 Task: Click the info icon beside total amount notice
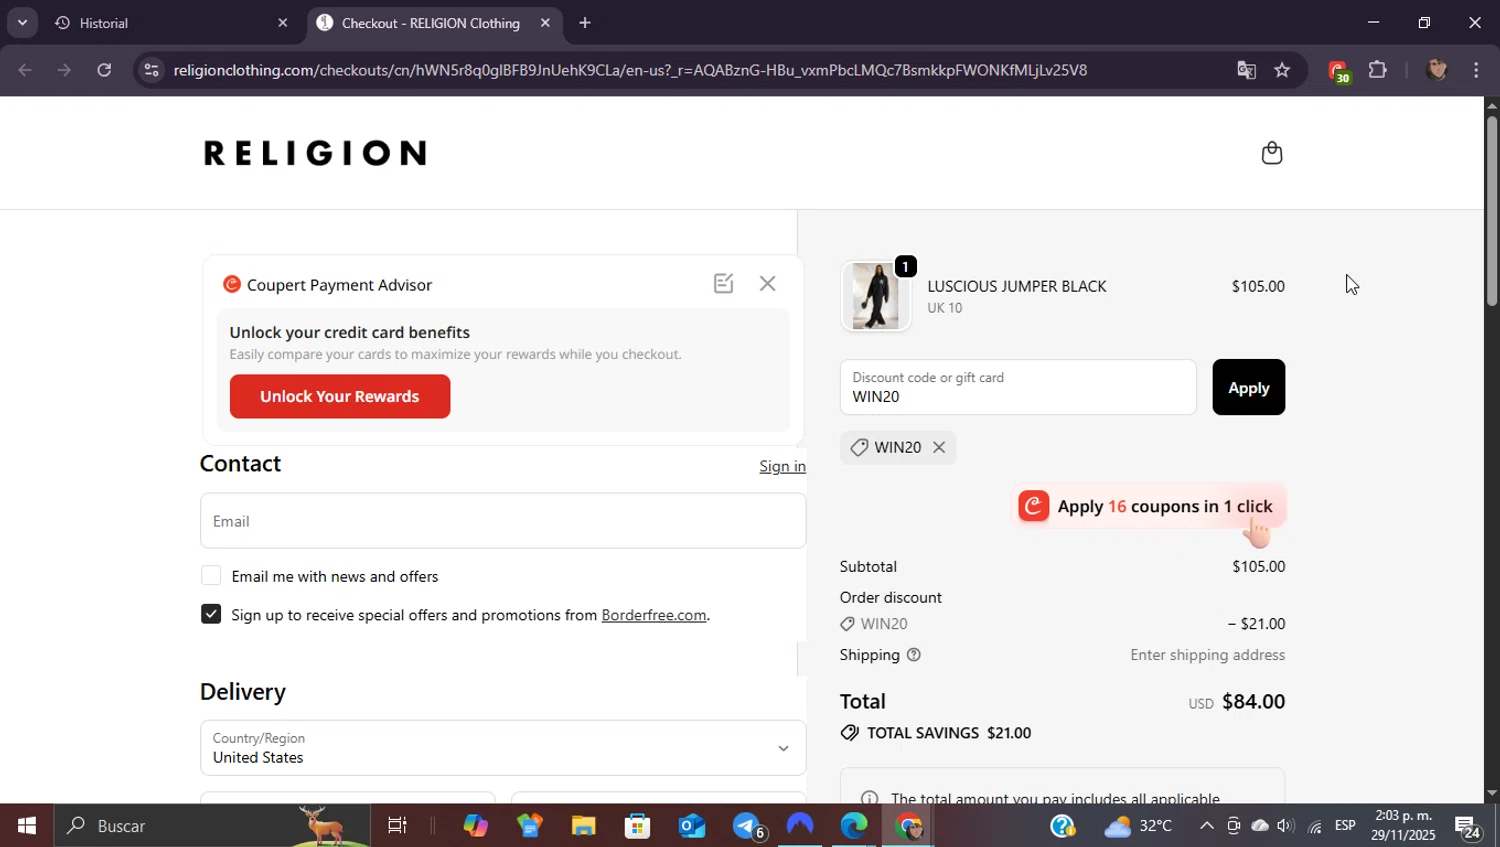(870, 798)
